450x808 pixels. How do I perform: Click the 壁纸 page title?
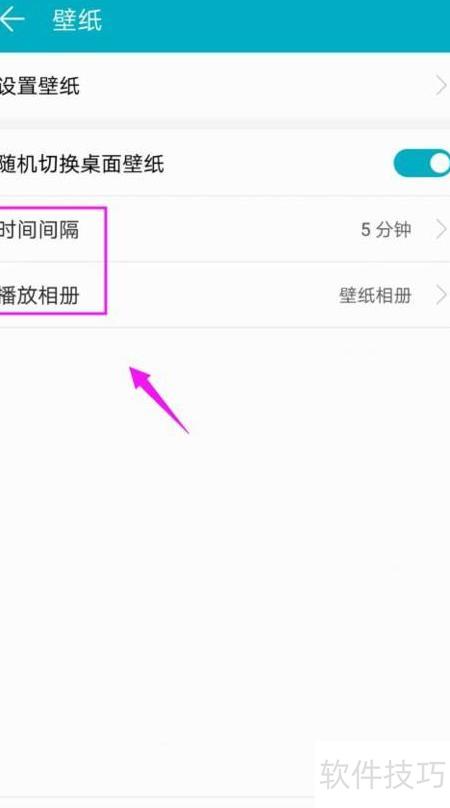77,20
